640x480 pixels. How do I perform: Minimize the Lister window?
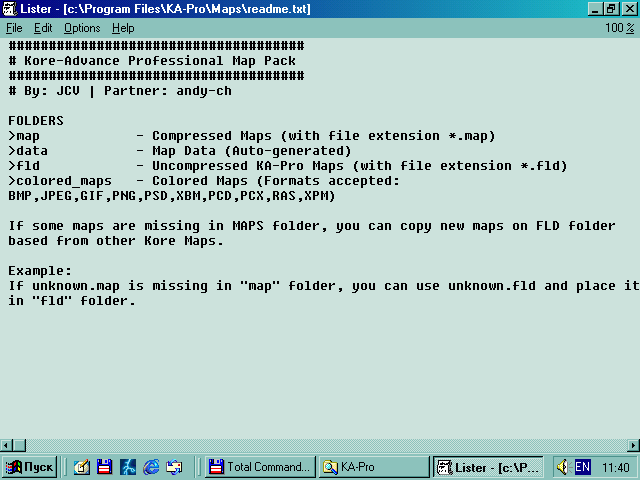pyautogui.click(x=595, y=9)
